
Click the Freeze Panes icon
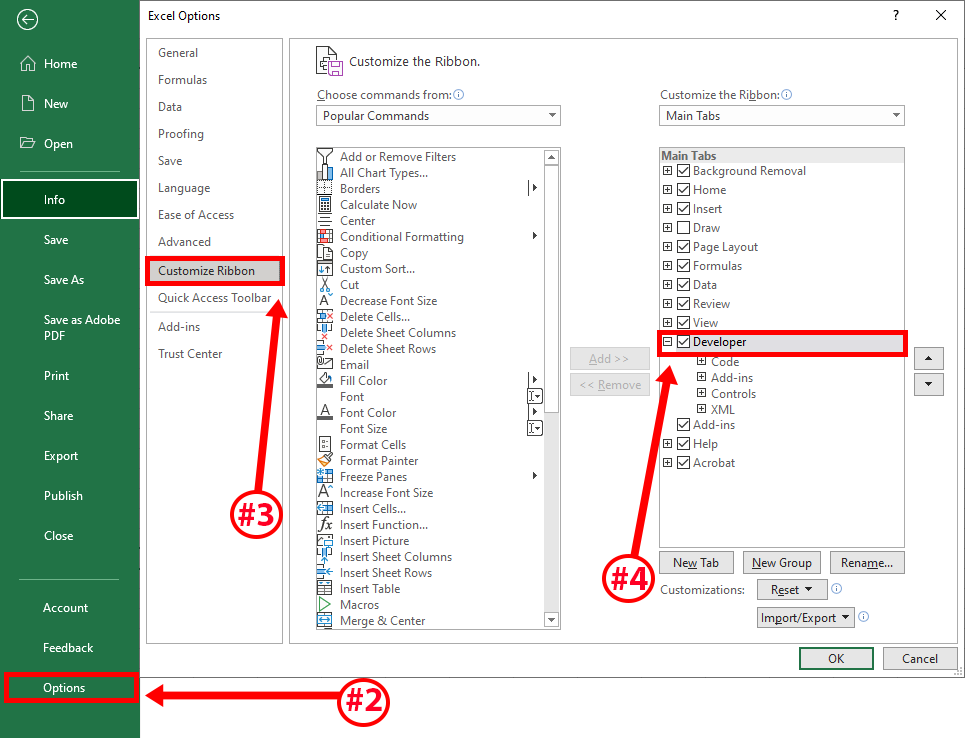click(325, 477)
